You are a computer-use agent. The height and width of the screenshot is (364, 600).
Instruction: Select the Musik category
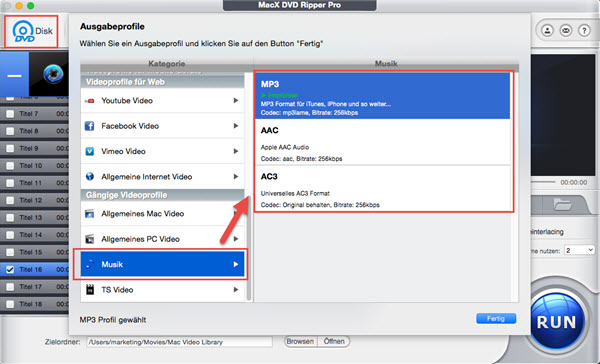[x=162, y=264]
